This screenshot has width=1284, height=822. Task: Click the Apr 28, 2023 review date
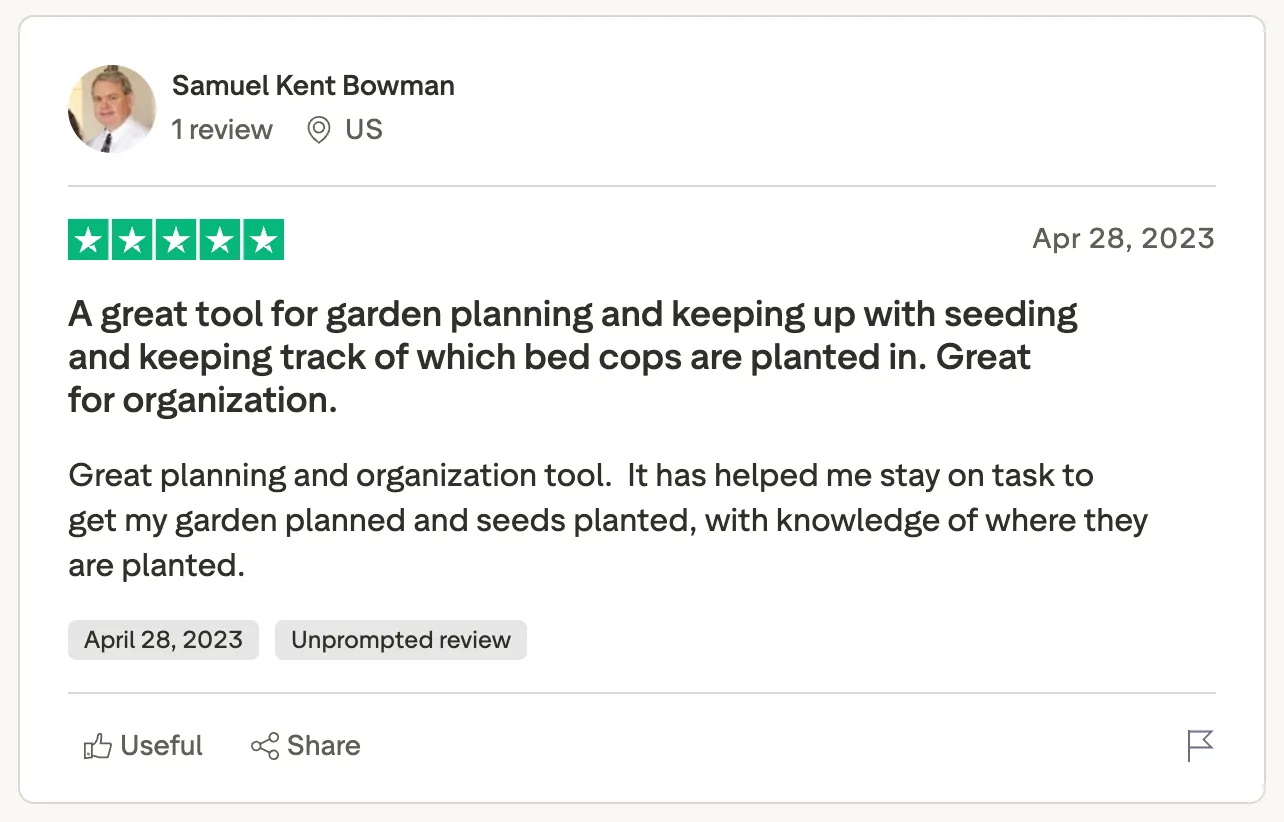[x=1123, y=239]
